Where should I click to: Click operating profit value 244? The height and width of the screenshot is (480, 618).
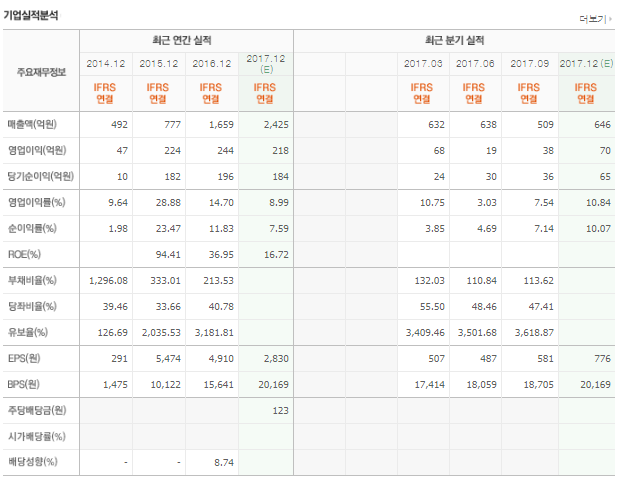coord(226,151)
